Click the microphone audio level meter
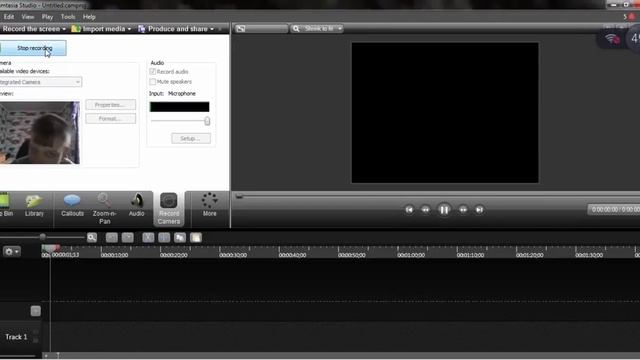640x360 pixels. tap(180, 107)
